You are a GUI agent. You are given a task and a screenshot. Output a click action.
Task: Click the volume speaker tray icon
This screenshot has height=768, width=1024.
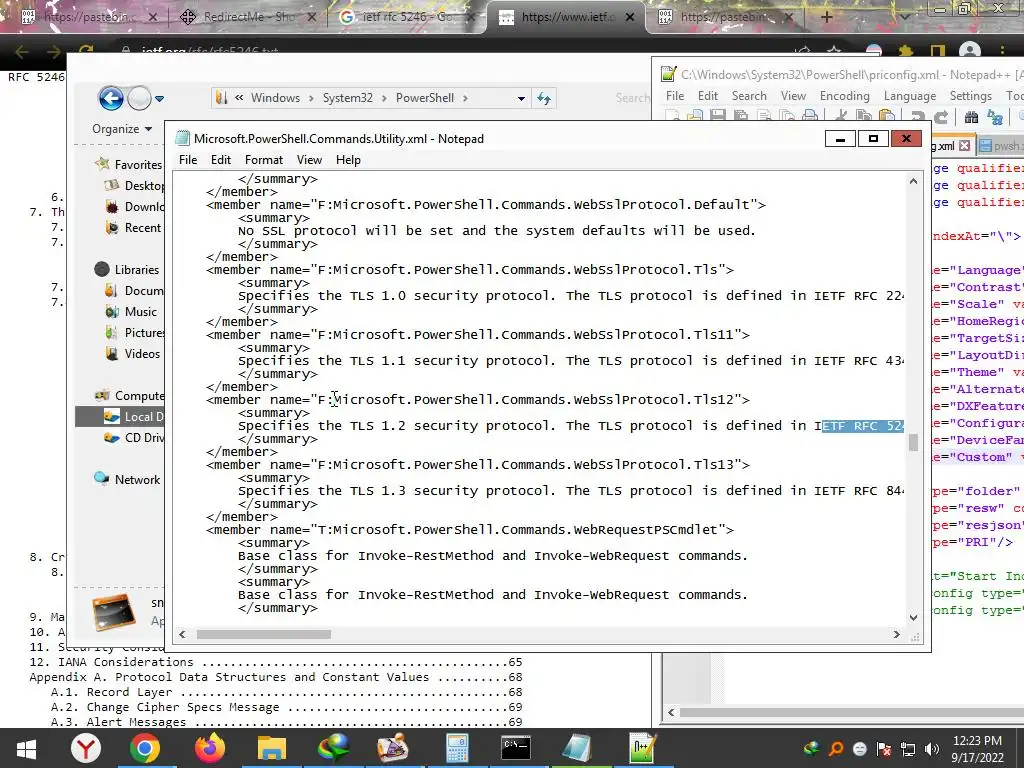click(x=933, y=749)
